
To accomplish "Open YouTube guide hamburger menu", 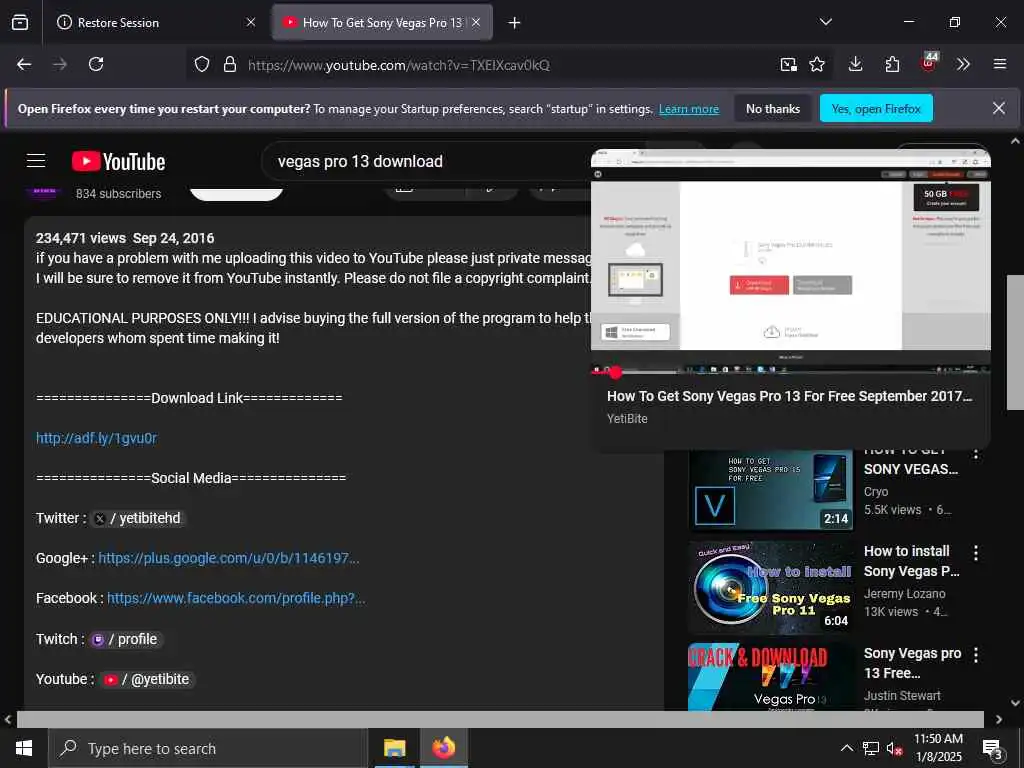I will [x=36, y=161].
